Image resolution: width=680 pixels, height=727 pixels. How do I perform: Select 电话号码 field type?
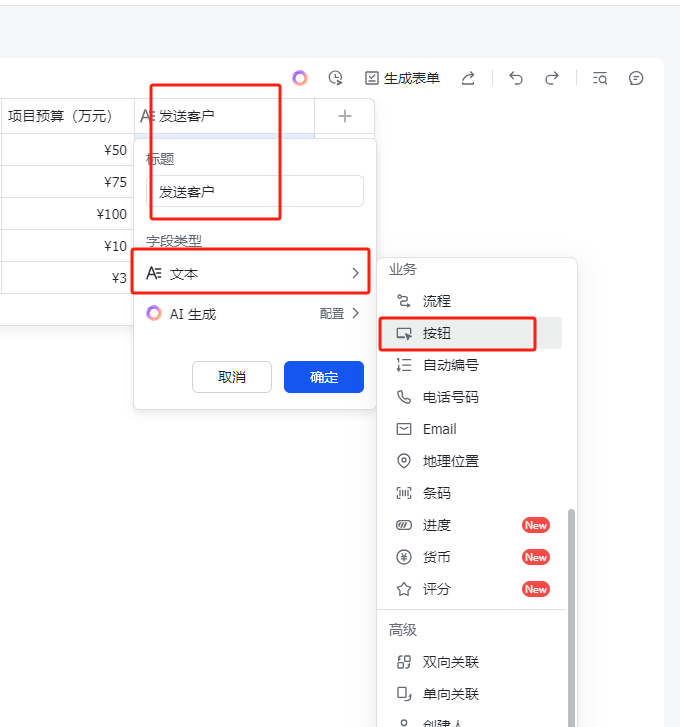point(471,397)
